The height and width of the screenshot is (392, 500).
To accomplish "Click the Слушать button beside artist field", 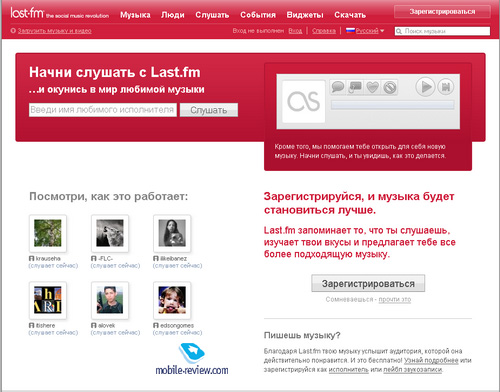I will click(x=209, y=110).
